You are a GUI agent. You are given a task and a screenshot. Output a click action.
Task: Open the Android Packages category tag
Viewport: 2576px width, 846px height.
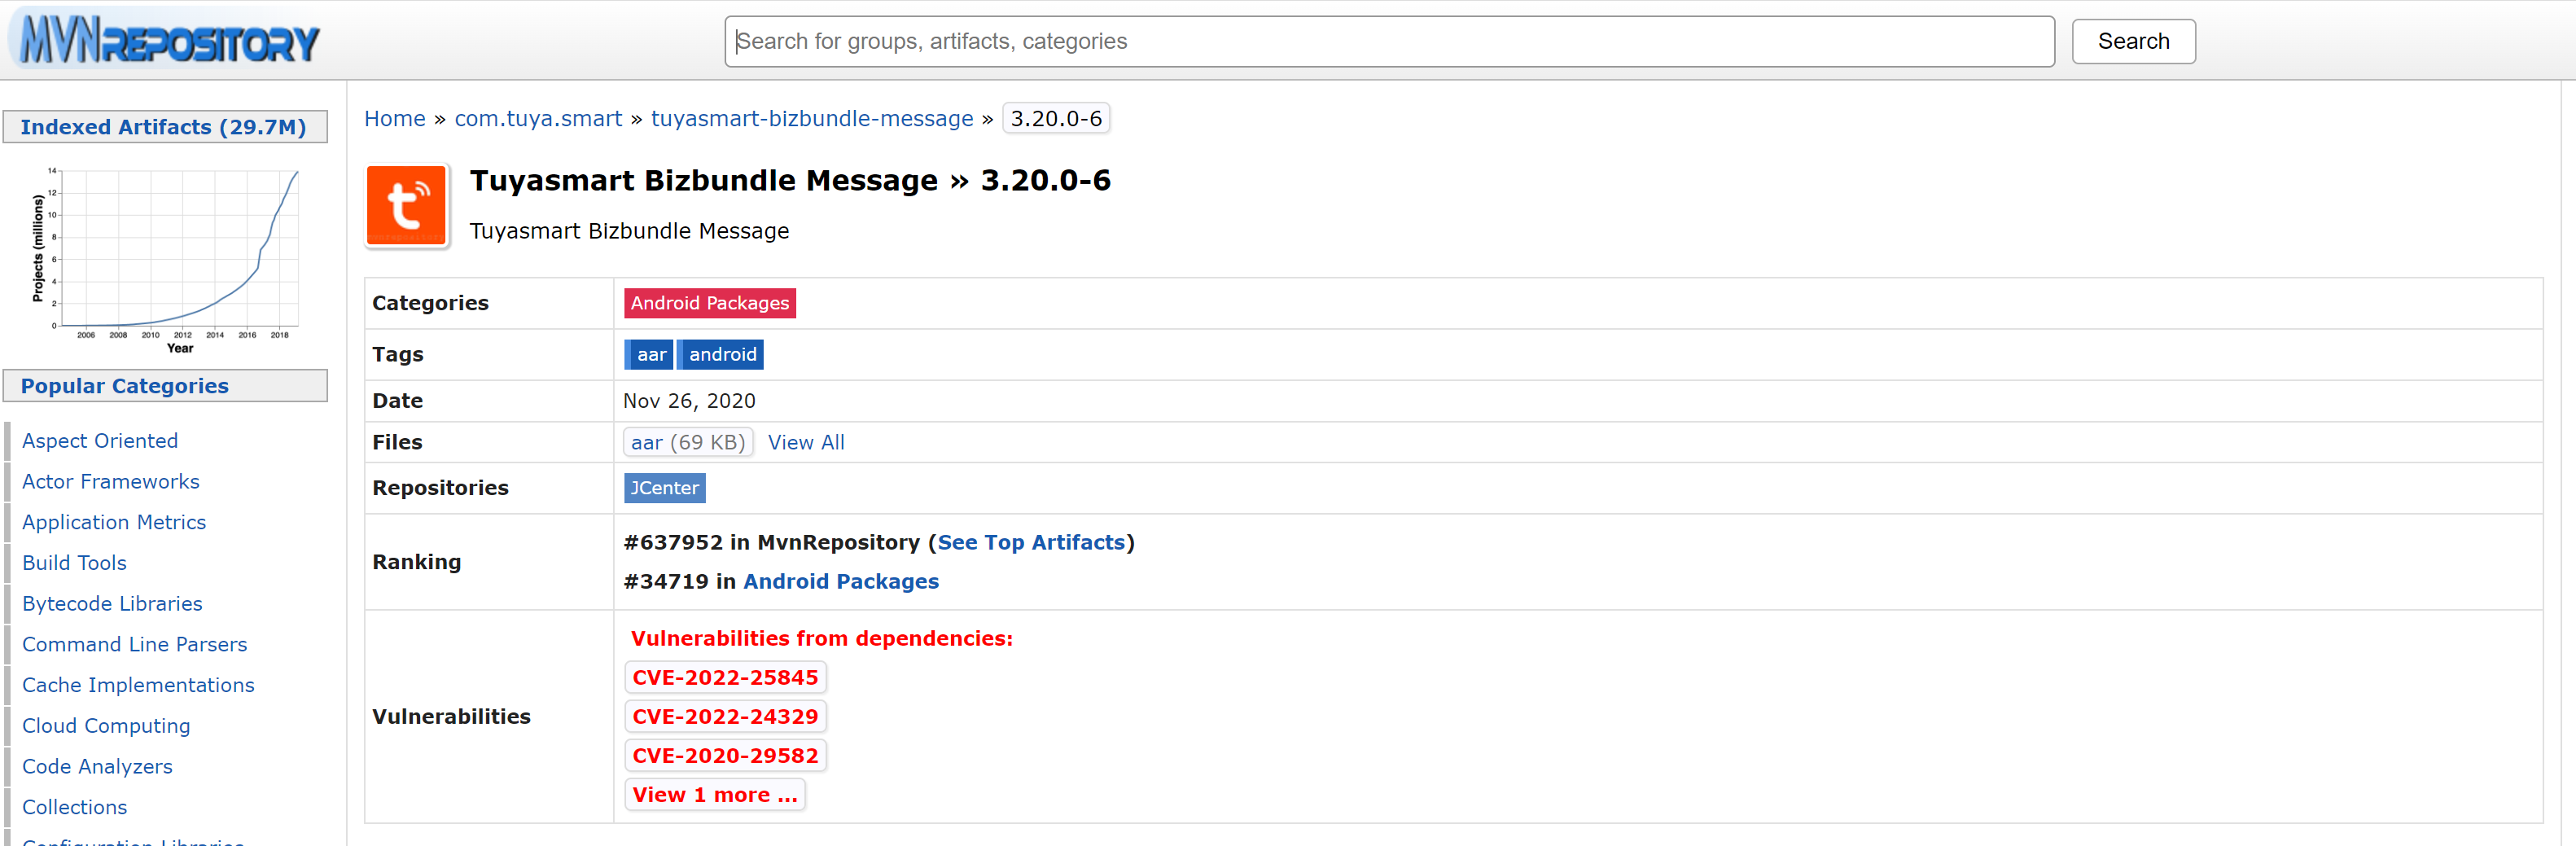710,303
